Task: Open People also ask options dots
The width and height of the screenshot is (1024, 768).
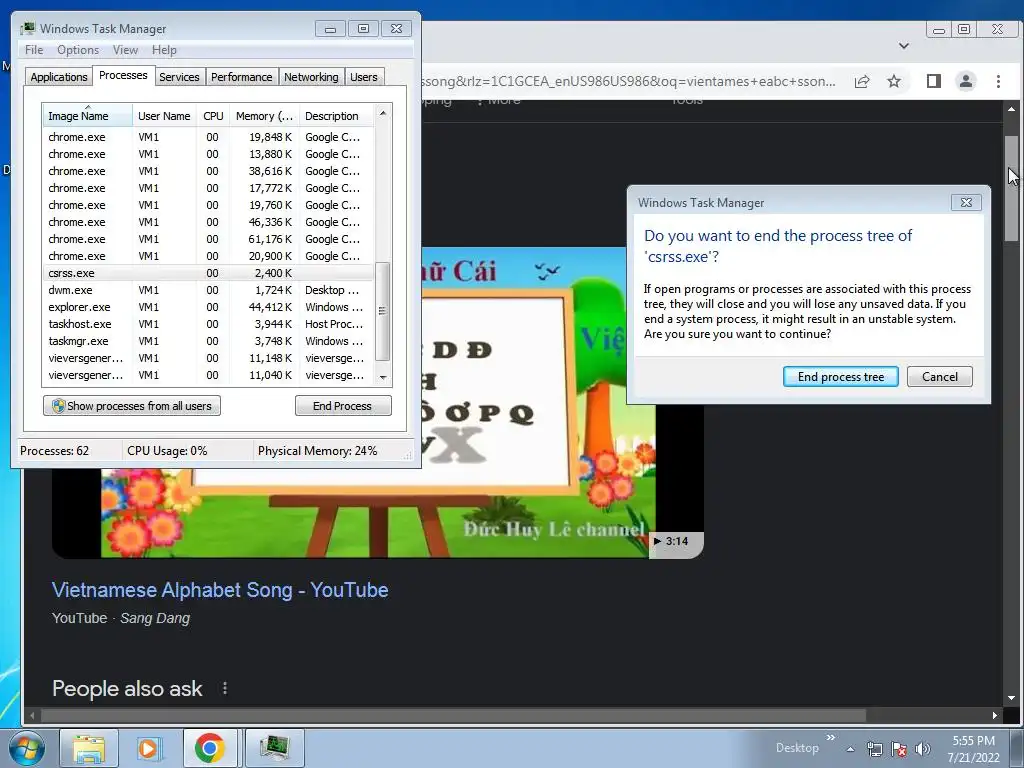Action: click(225, 688)
